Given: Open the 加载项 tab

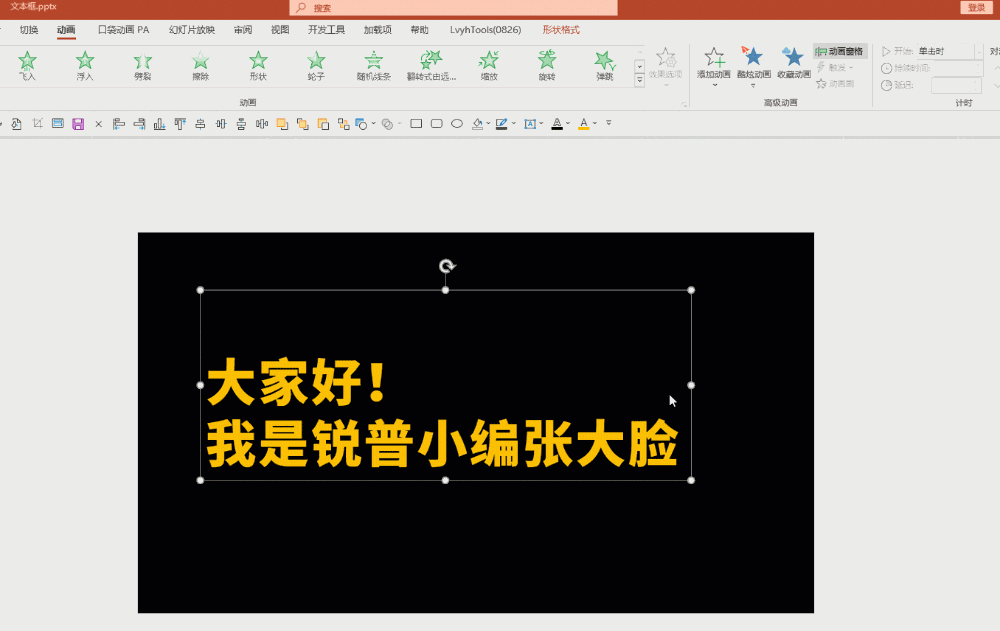Looking at the screenshot, I should click(x=377, y=30).
